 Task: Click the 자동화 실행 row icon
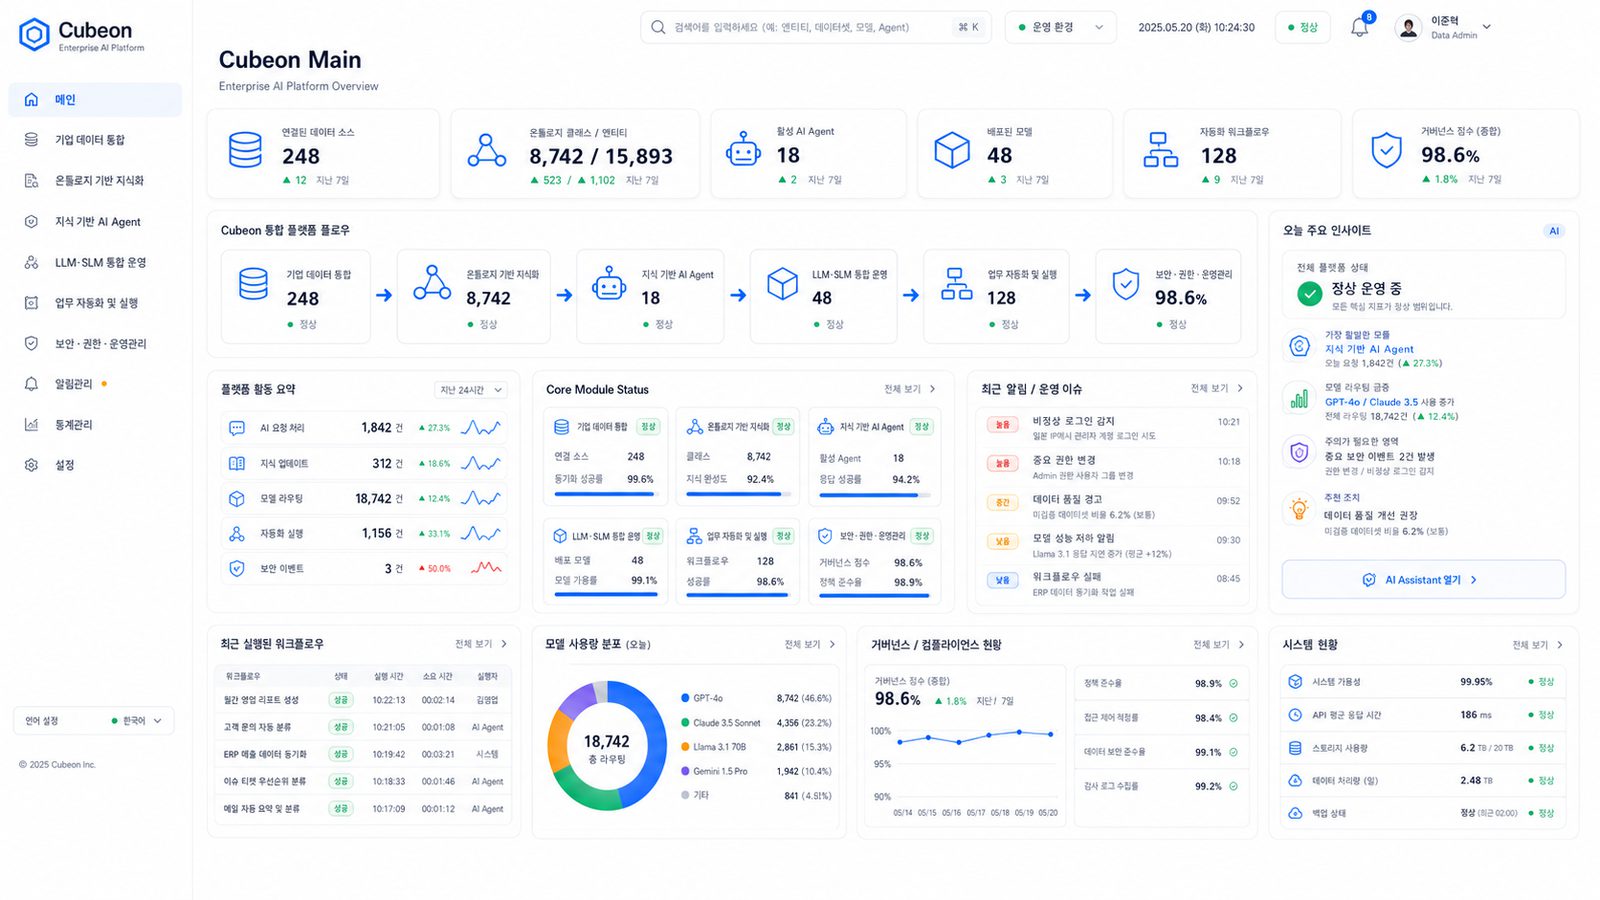237,534
